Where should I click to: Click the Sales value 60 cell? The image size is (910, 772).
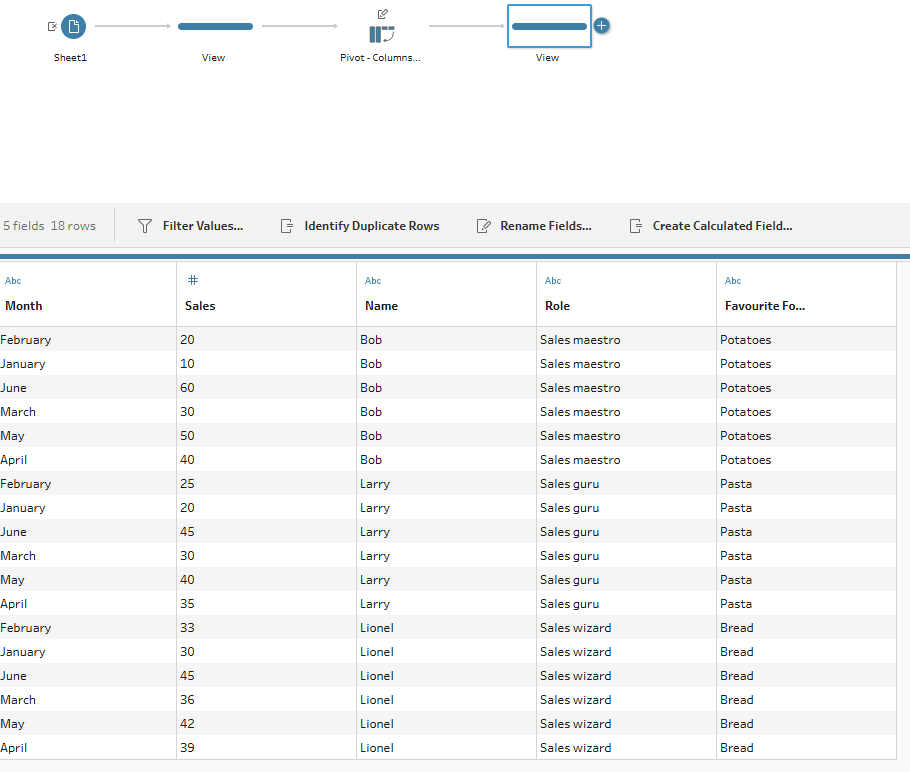point(188,388)
